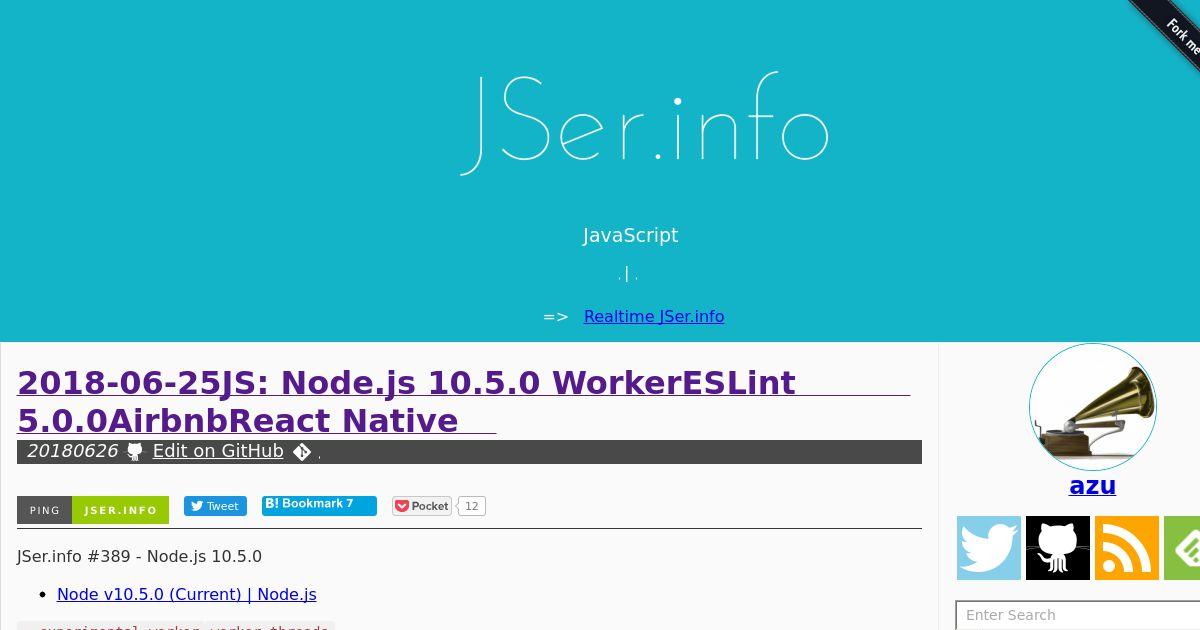Click the Tweet button

[x=215, y=506]
